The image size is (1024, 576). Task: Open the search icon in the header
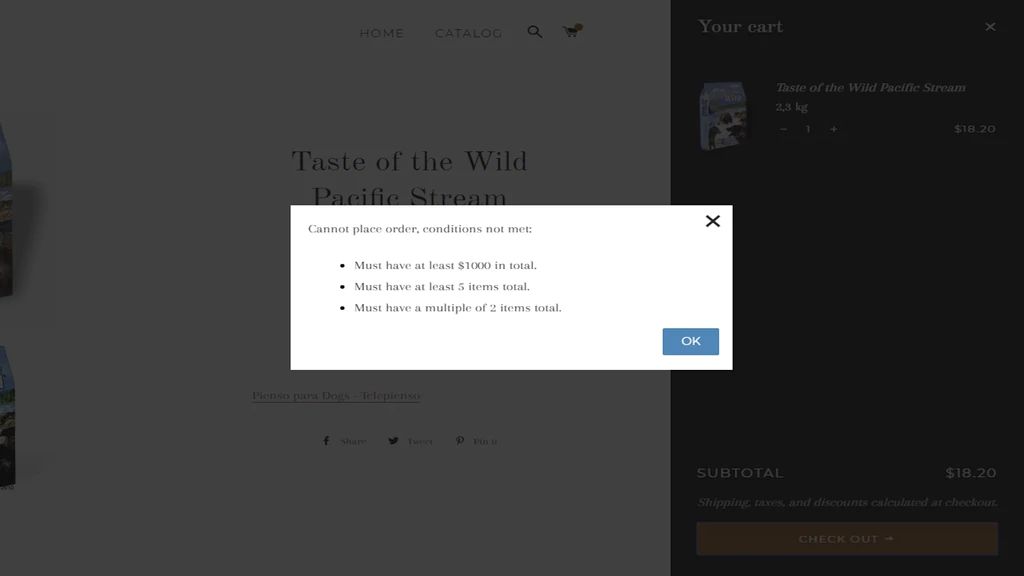[534, 31]
